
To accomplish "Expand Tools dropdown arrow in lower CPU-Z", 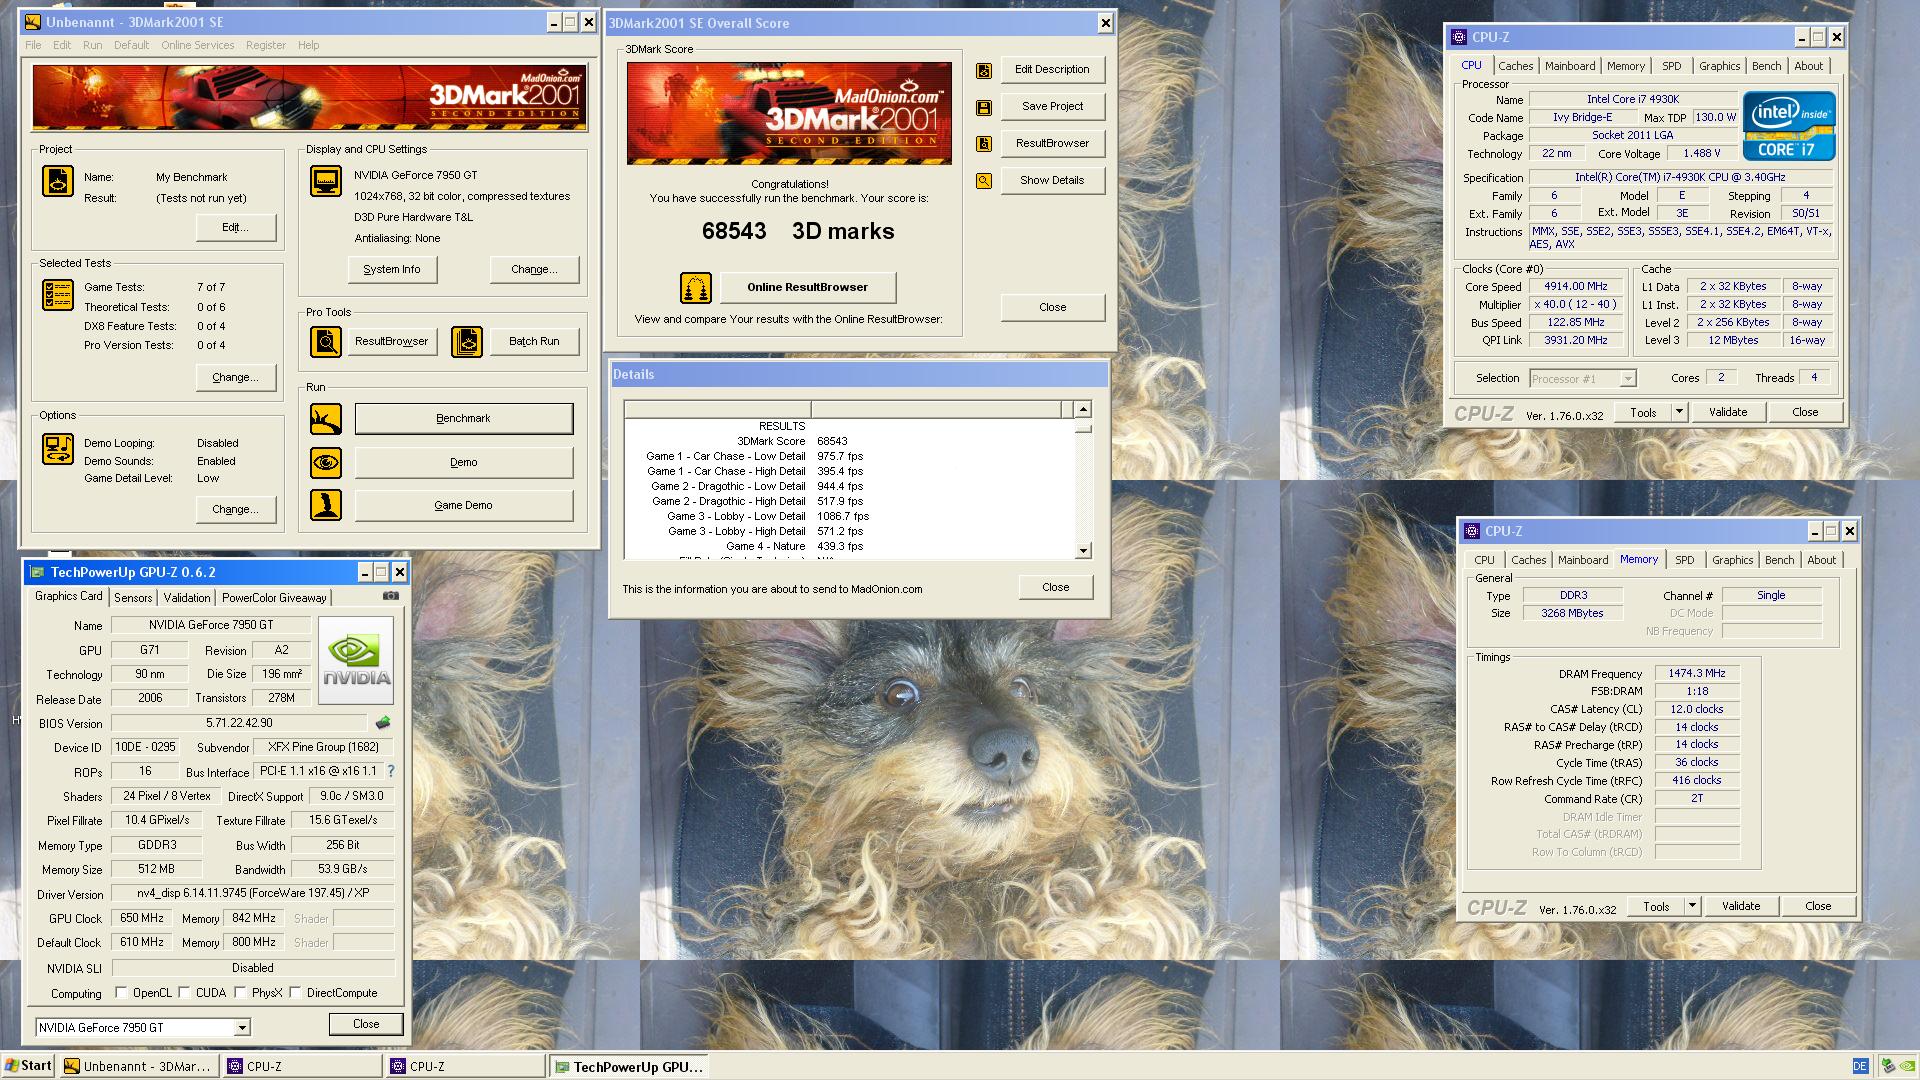I will [x=1692, y=906].
